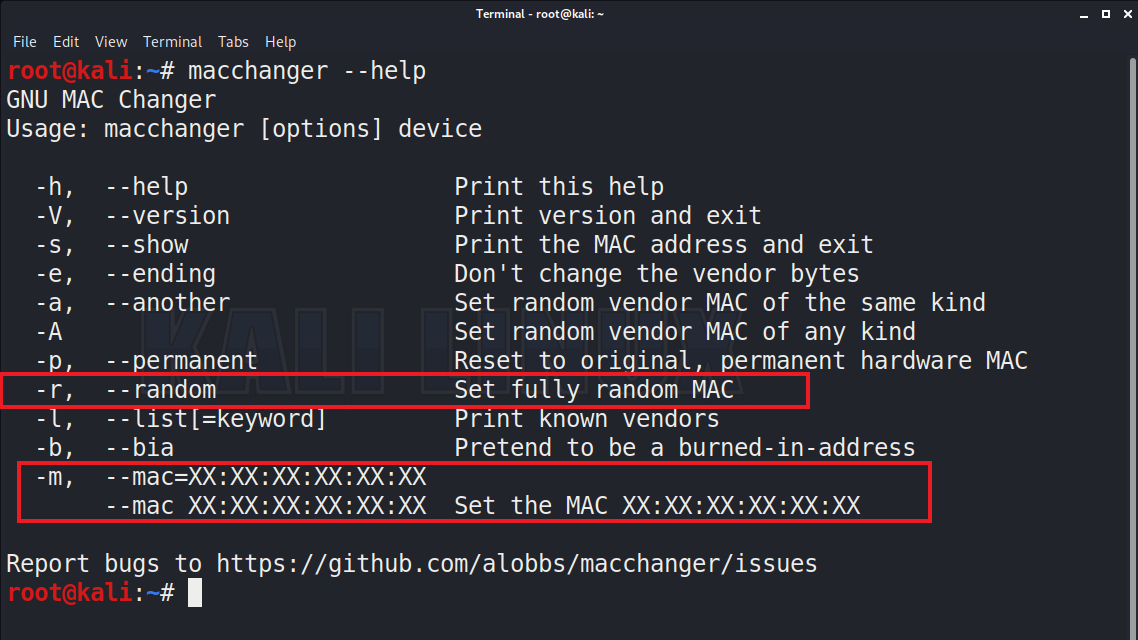Click the github macchanger issues URL
The image size is (1138, 640).
coord(517,564)
